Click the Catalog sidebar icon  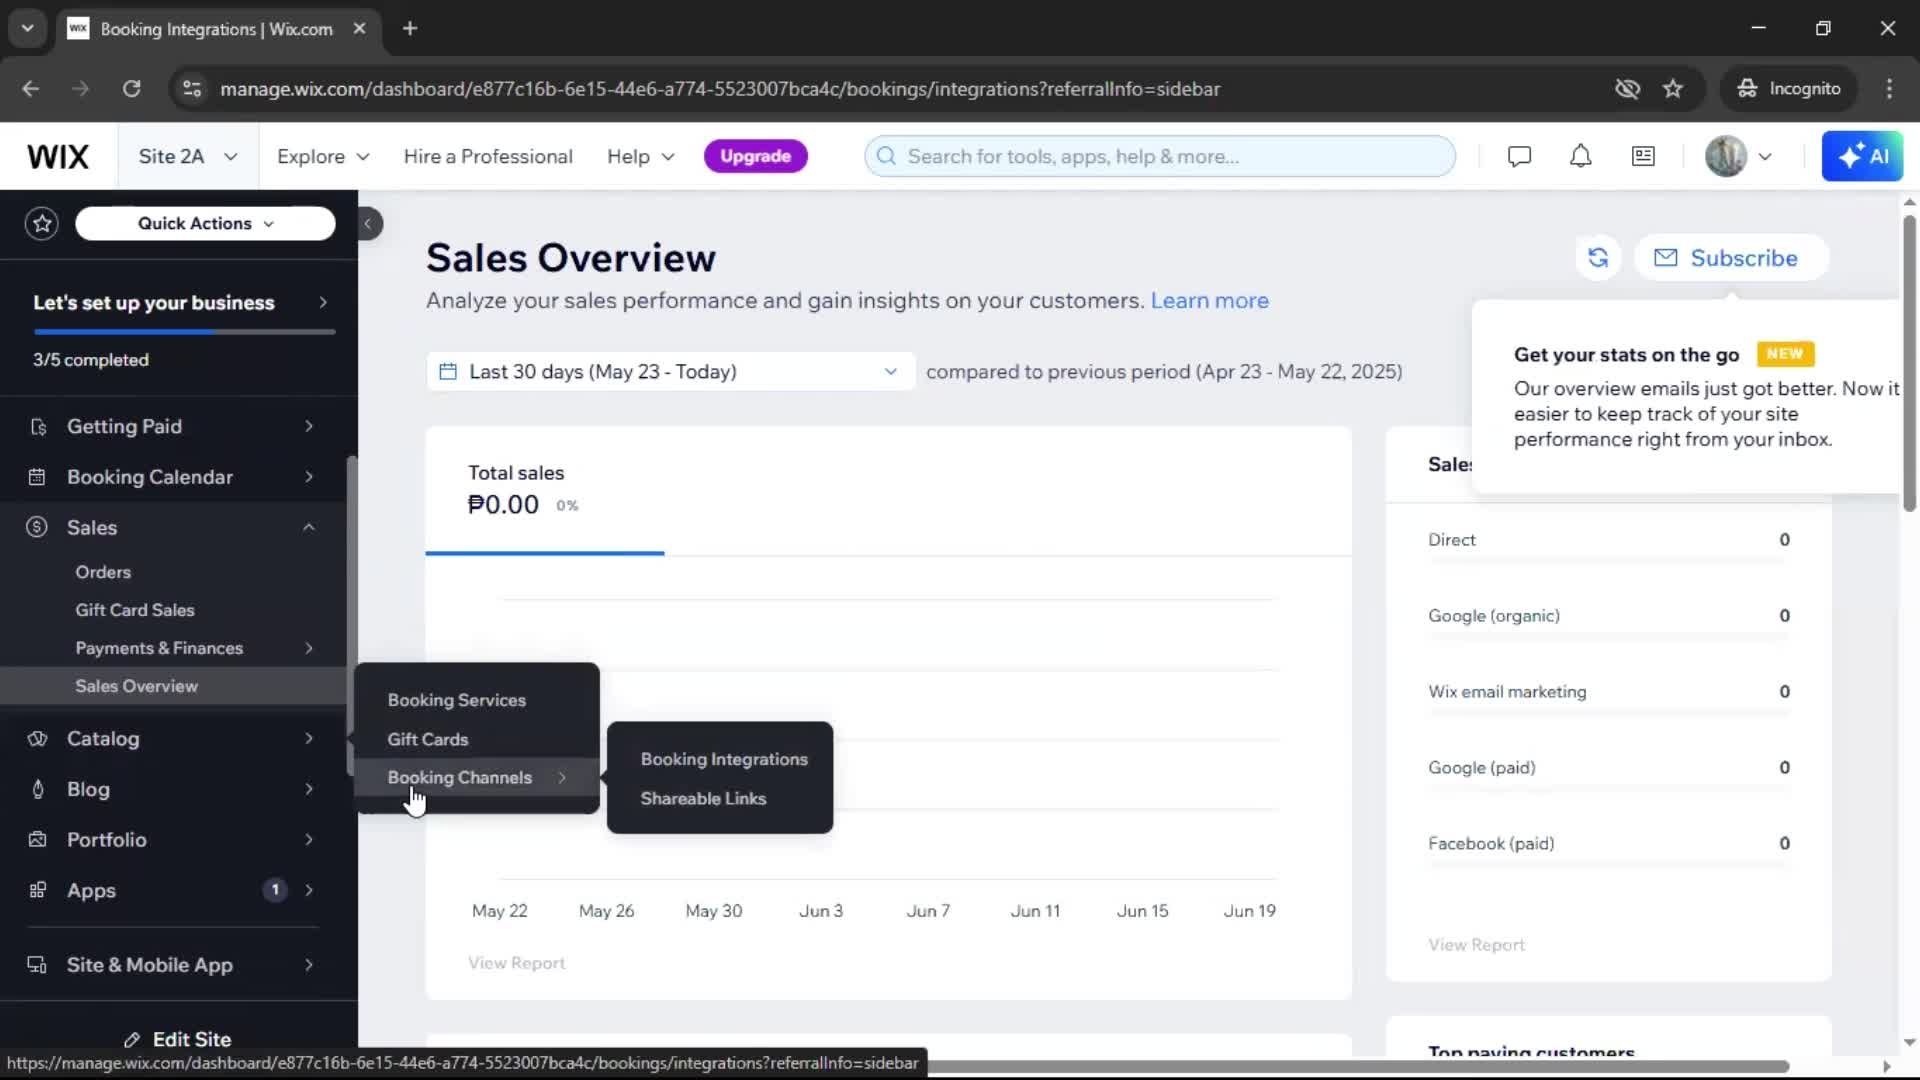37,739
